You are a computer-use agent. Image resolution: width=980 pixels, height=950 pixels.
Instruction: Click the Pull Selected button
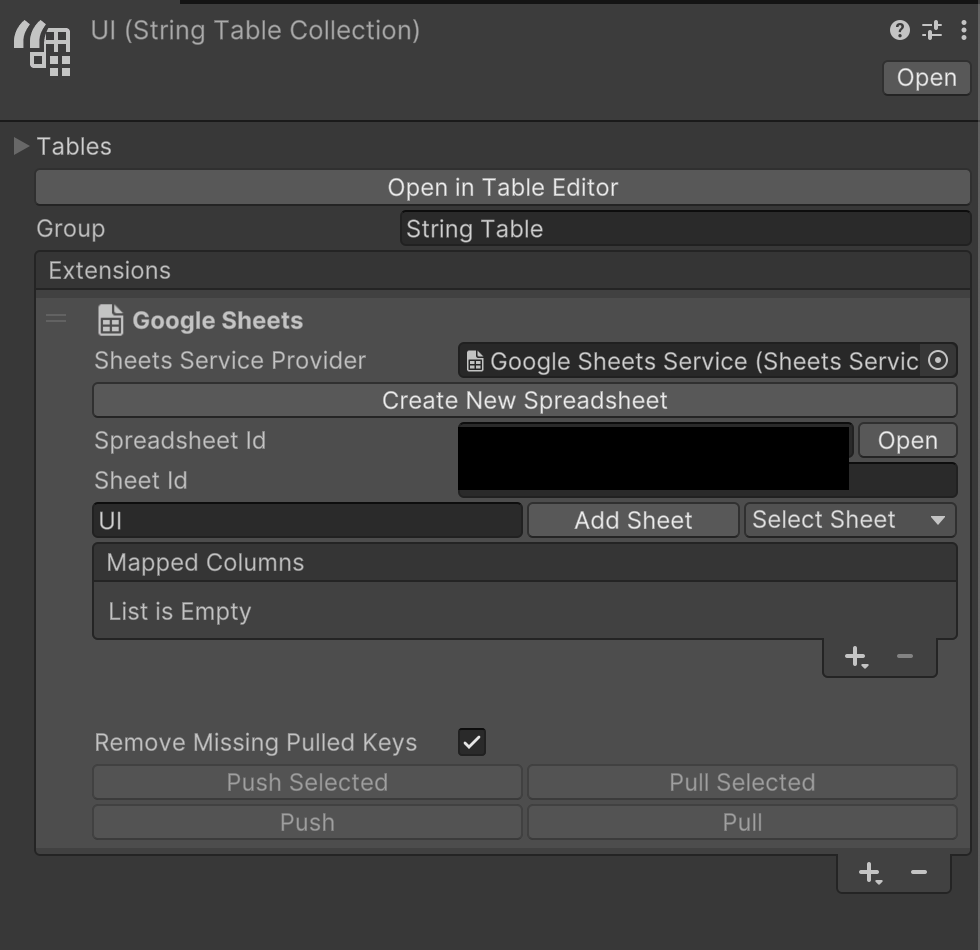[x=742, y=782]
